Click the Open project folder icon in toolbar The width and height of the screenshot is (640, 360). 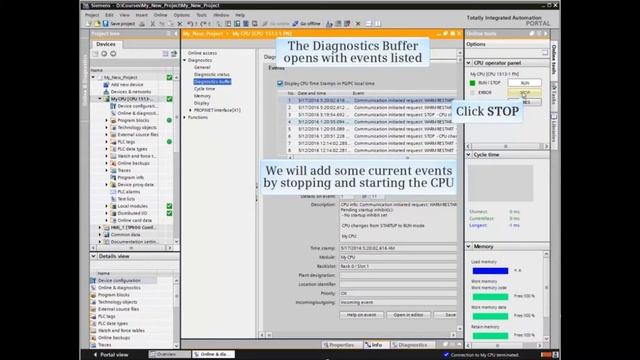click(97, 24)
